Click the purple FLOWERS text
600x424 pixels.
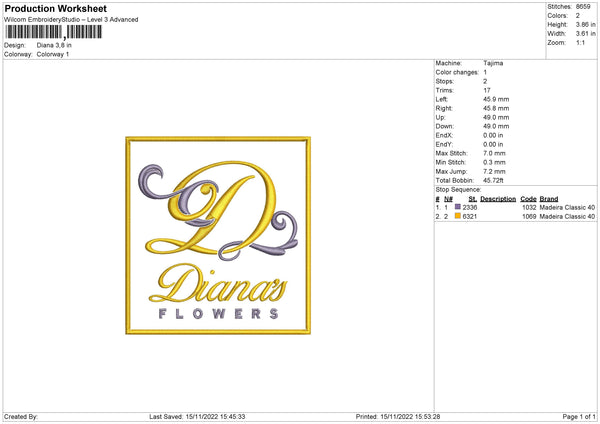218,314
